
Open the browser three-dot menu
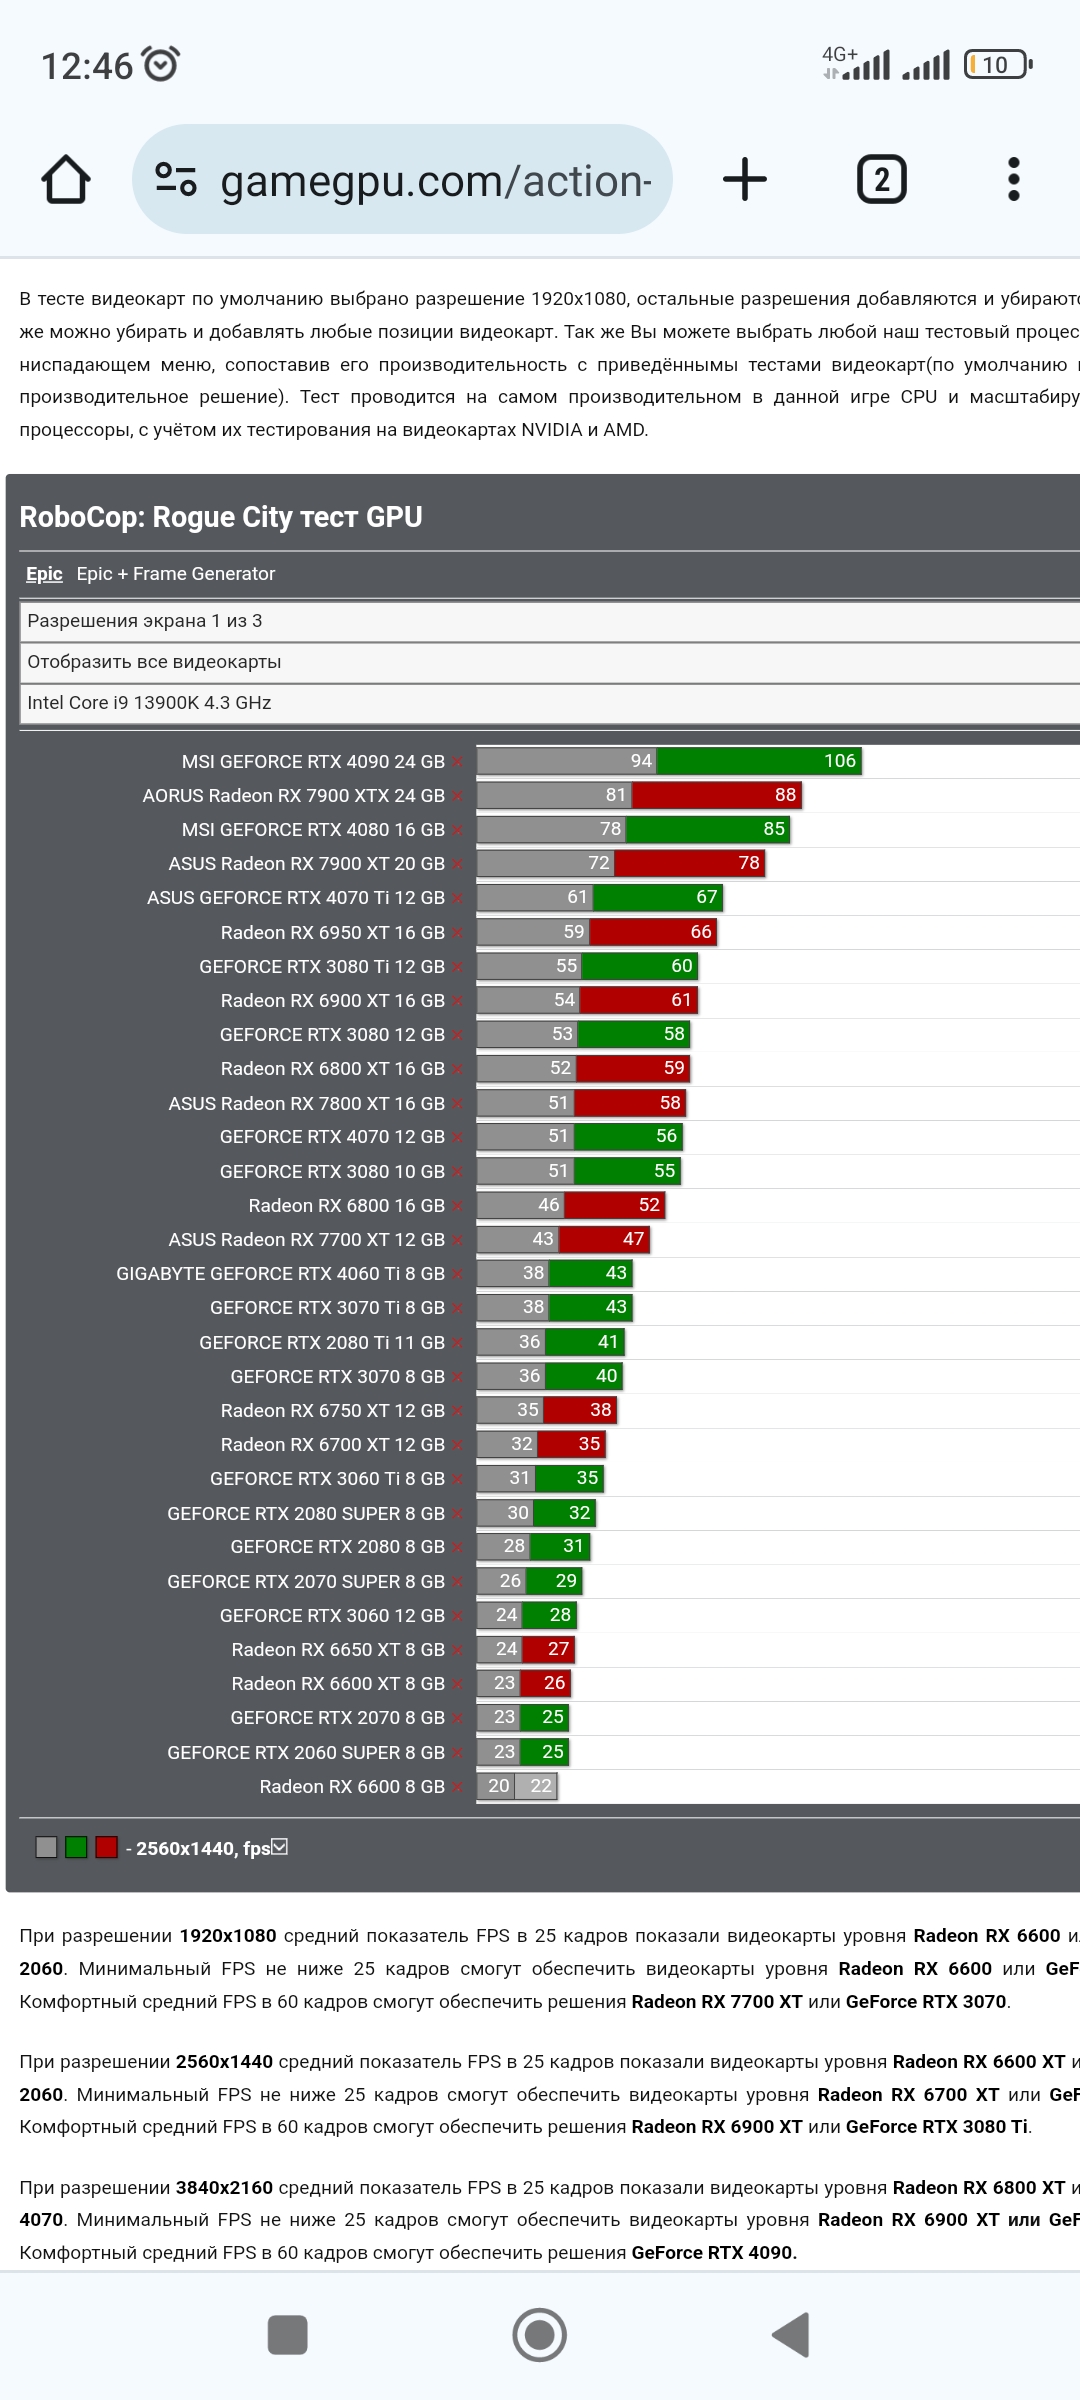1013,180
